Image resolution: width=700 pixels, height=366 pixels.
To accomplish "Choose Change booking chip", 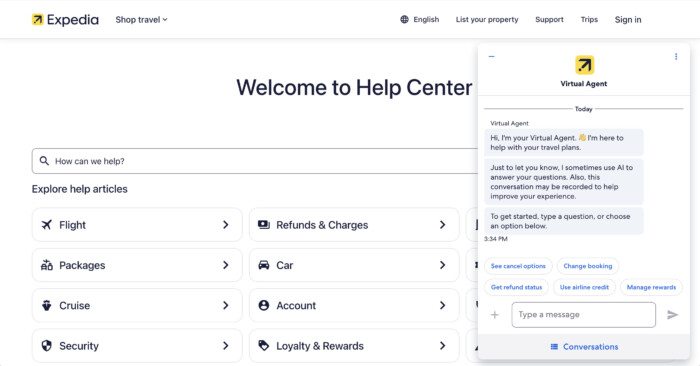I will tap(588, 266).
